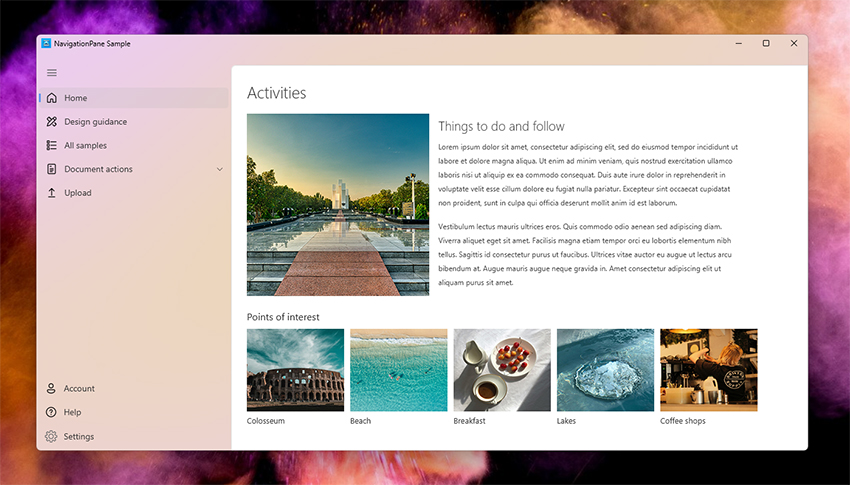The image size is (850, 485).
Task: Click the Home house icon
Action: [x=52, y=98]
